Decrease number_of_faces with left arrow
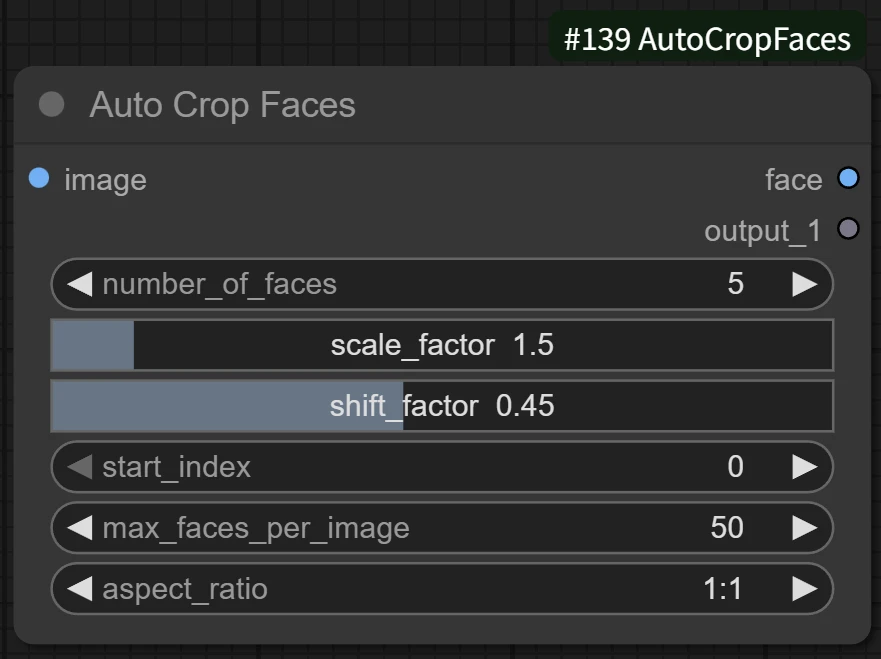Image resolution: width=881 pixels, height=659 pixels. click(x=80, y=284)
